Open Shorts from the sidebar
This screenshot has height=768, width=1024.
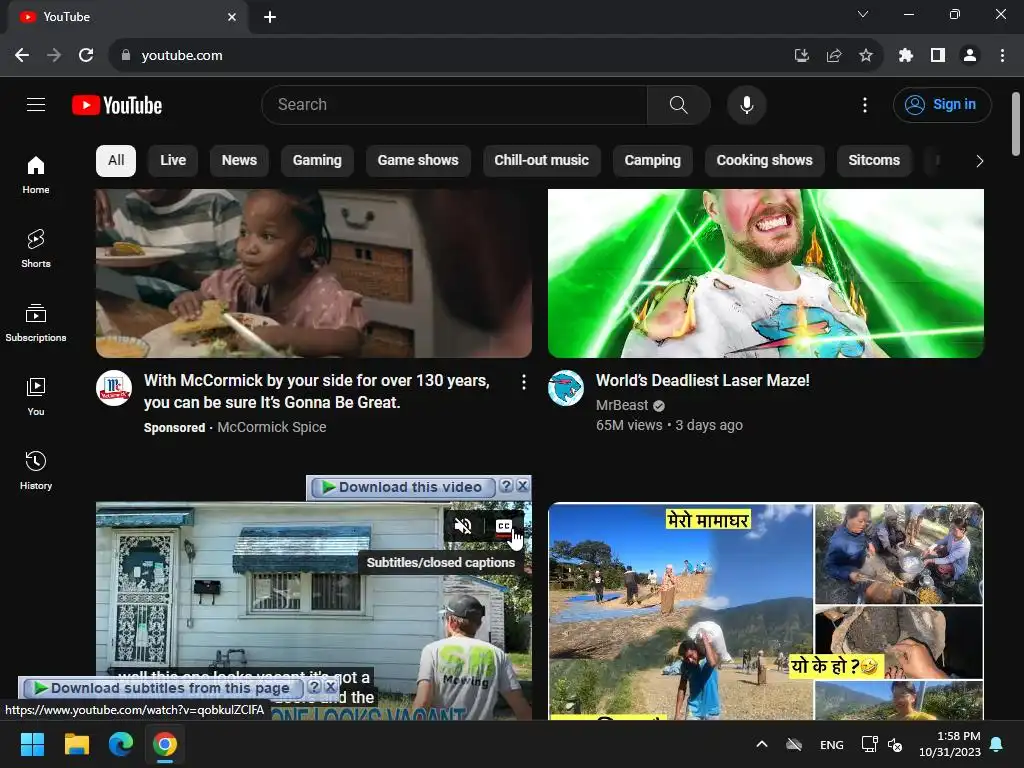pos(36,249)
